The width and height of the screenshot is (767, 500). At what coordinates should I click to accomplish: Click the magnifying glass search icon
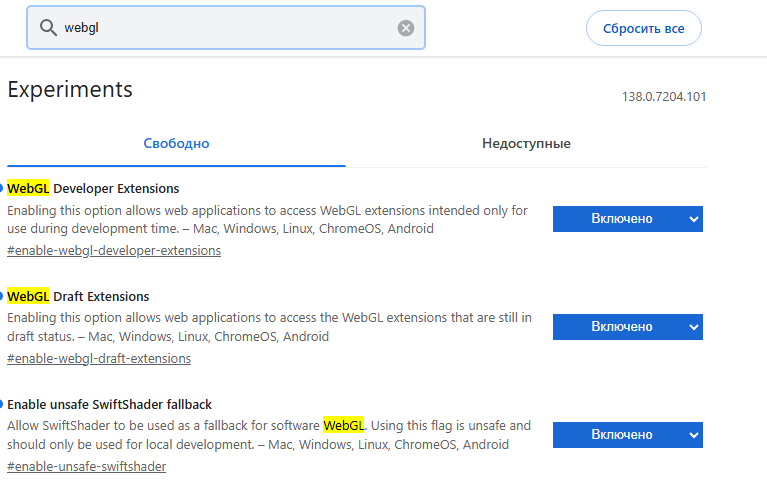tap(47, 28)
